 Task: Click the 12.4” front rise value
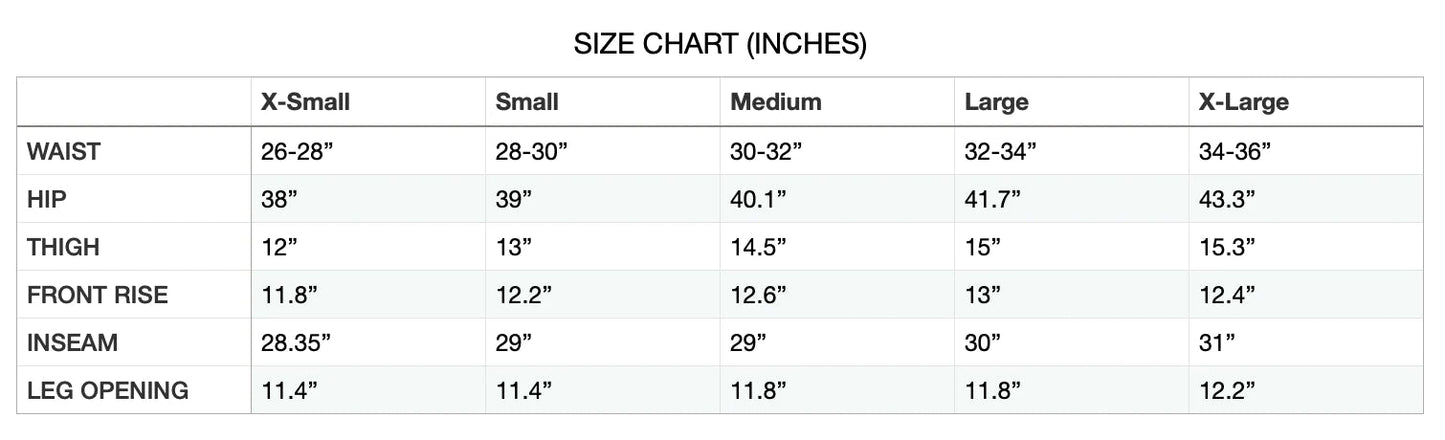point(1227,295)
